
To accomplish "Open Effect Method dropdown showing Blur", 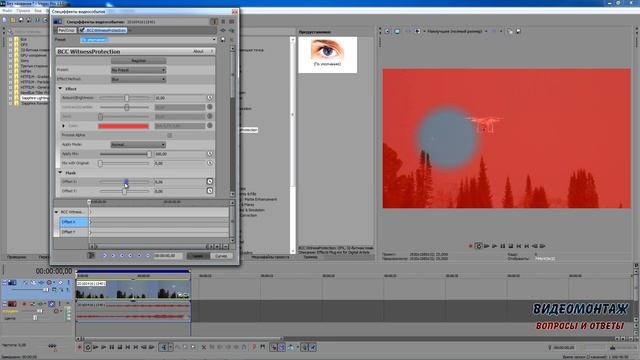I will coord(138,79).
